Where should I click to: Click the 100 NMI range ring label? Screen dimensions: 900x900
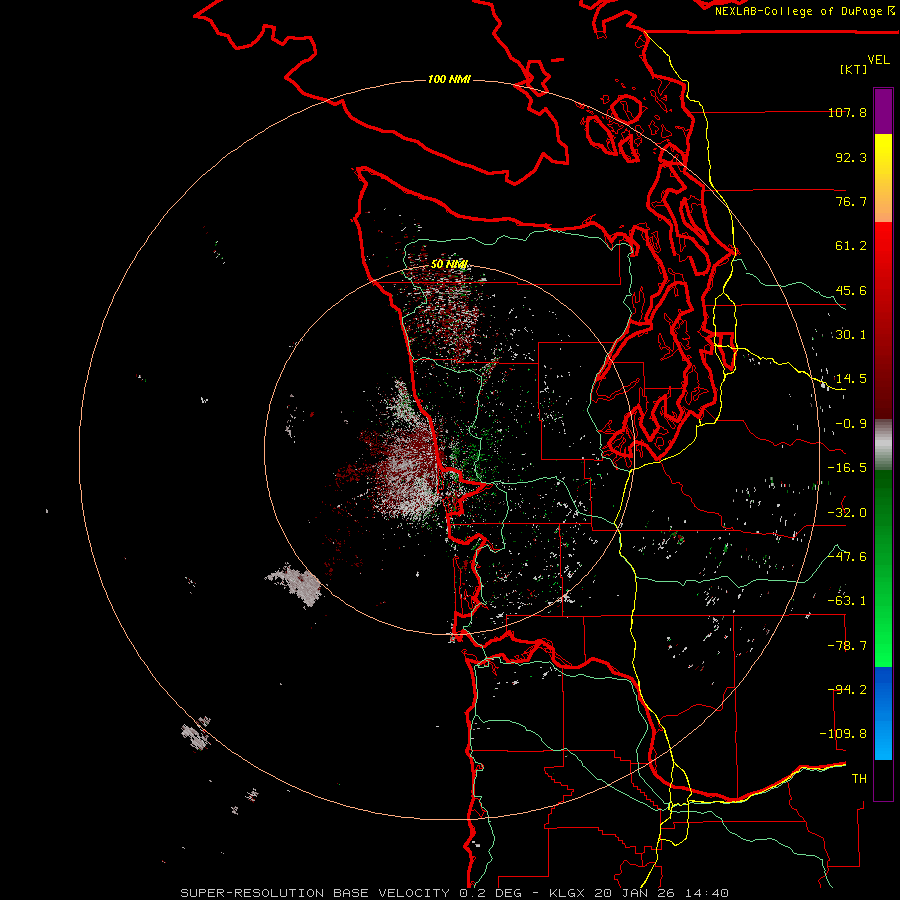pyautogui.click(x=449, y=79)
